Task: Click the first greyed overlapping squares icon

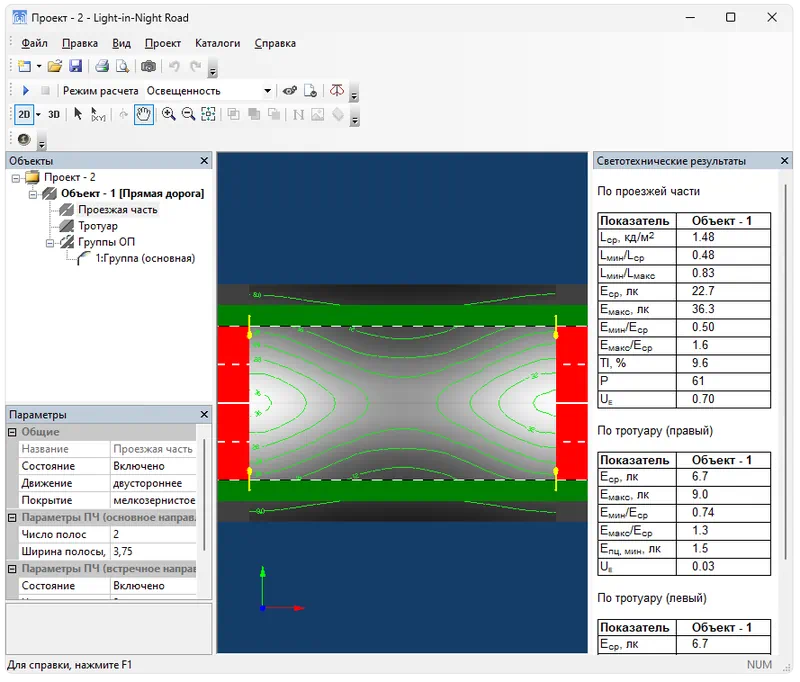Action: point(234,114)
